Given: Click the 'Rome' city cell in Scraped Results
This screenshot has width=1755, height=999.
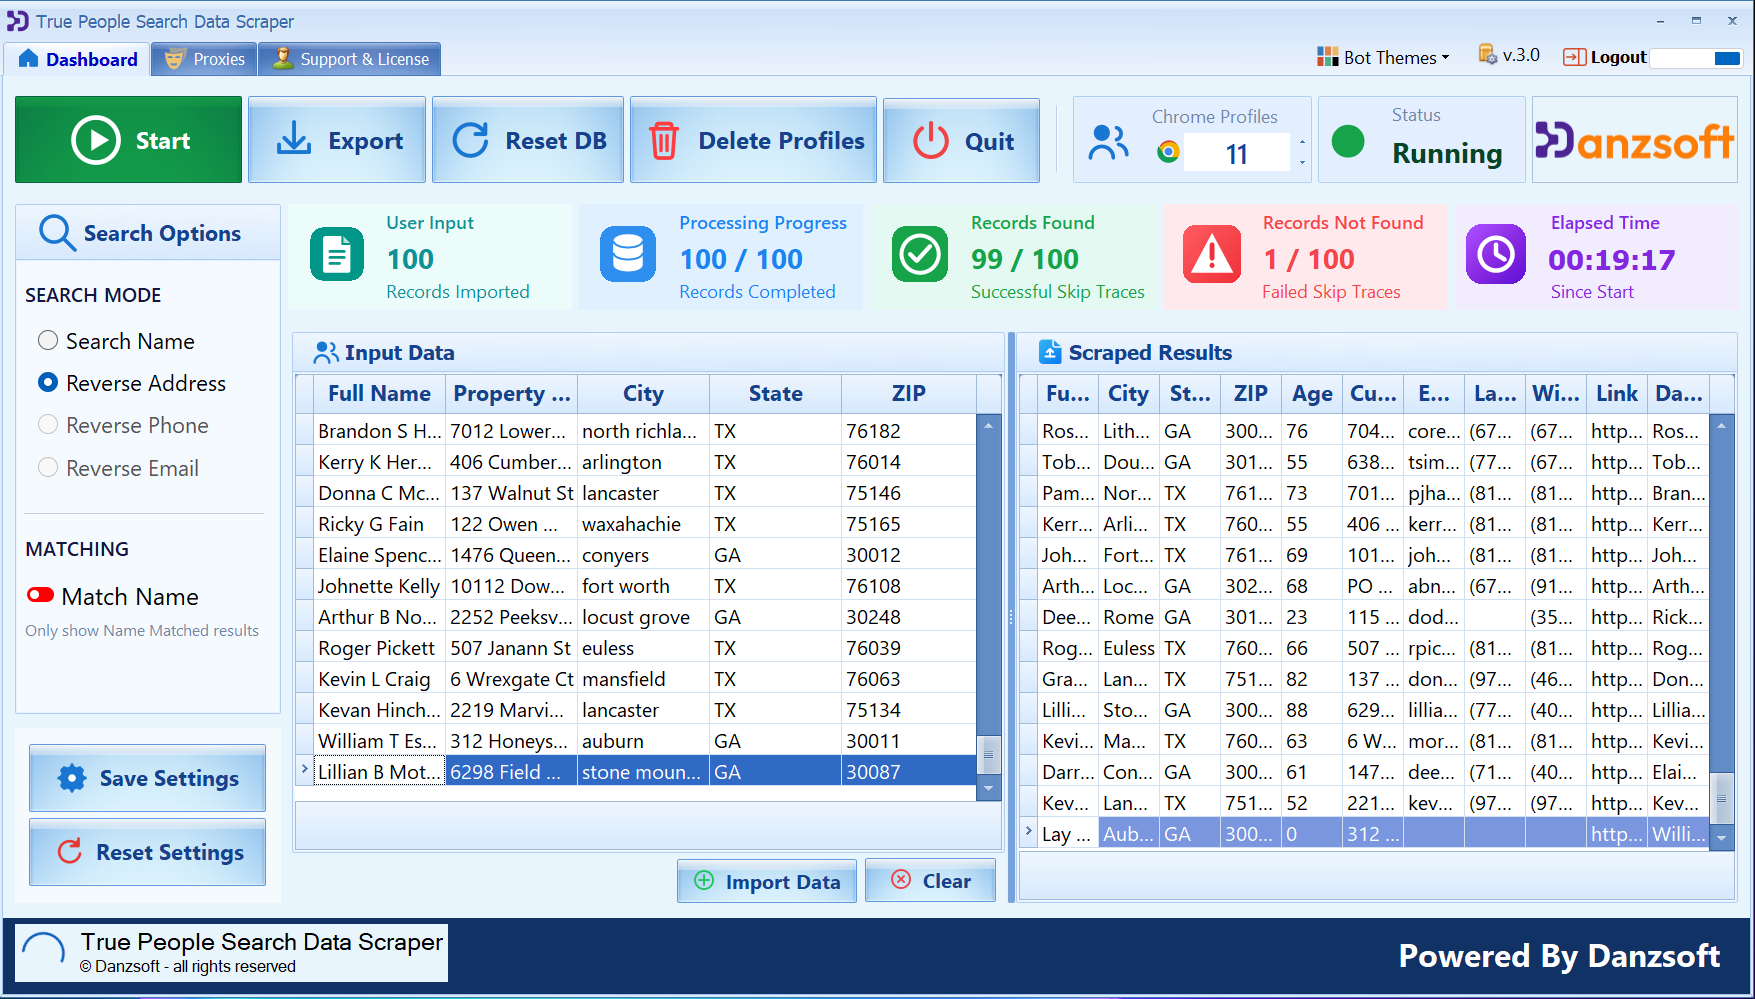Looking at the screenshot, I should pyautogui.click(x=1128, y=617).
